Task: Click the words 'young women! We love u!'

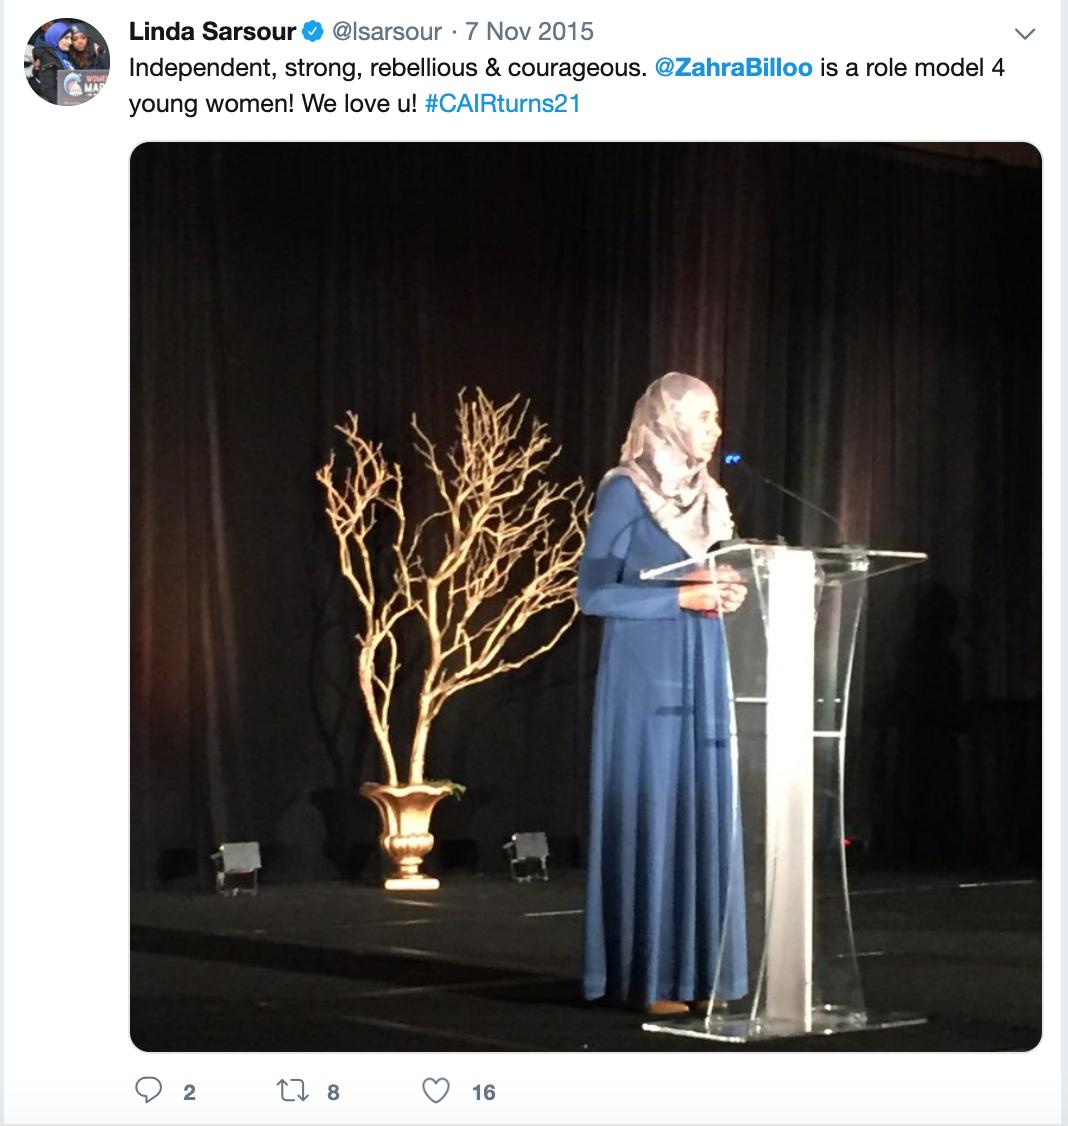Action: tap(273, 103)
